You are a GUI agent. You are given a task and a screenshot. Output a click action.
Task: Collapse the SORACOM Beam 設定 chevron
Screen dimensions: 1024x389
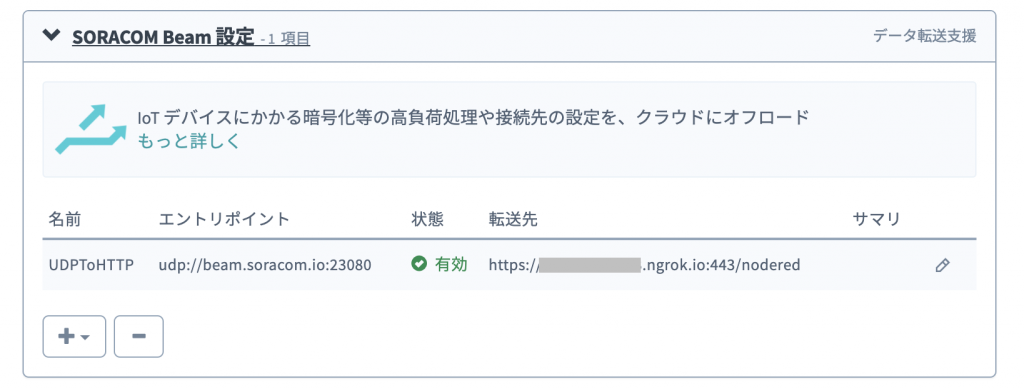[x=51, y=35]
